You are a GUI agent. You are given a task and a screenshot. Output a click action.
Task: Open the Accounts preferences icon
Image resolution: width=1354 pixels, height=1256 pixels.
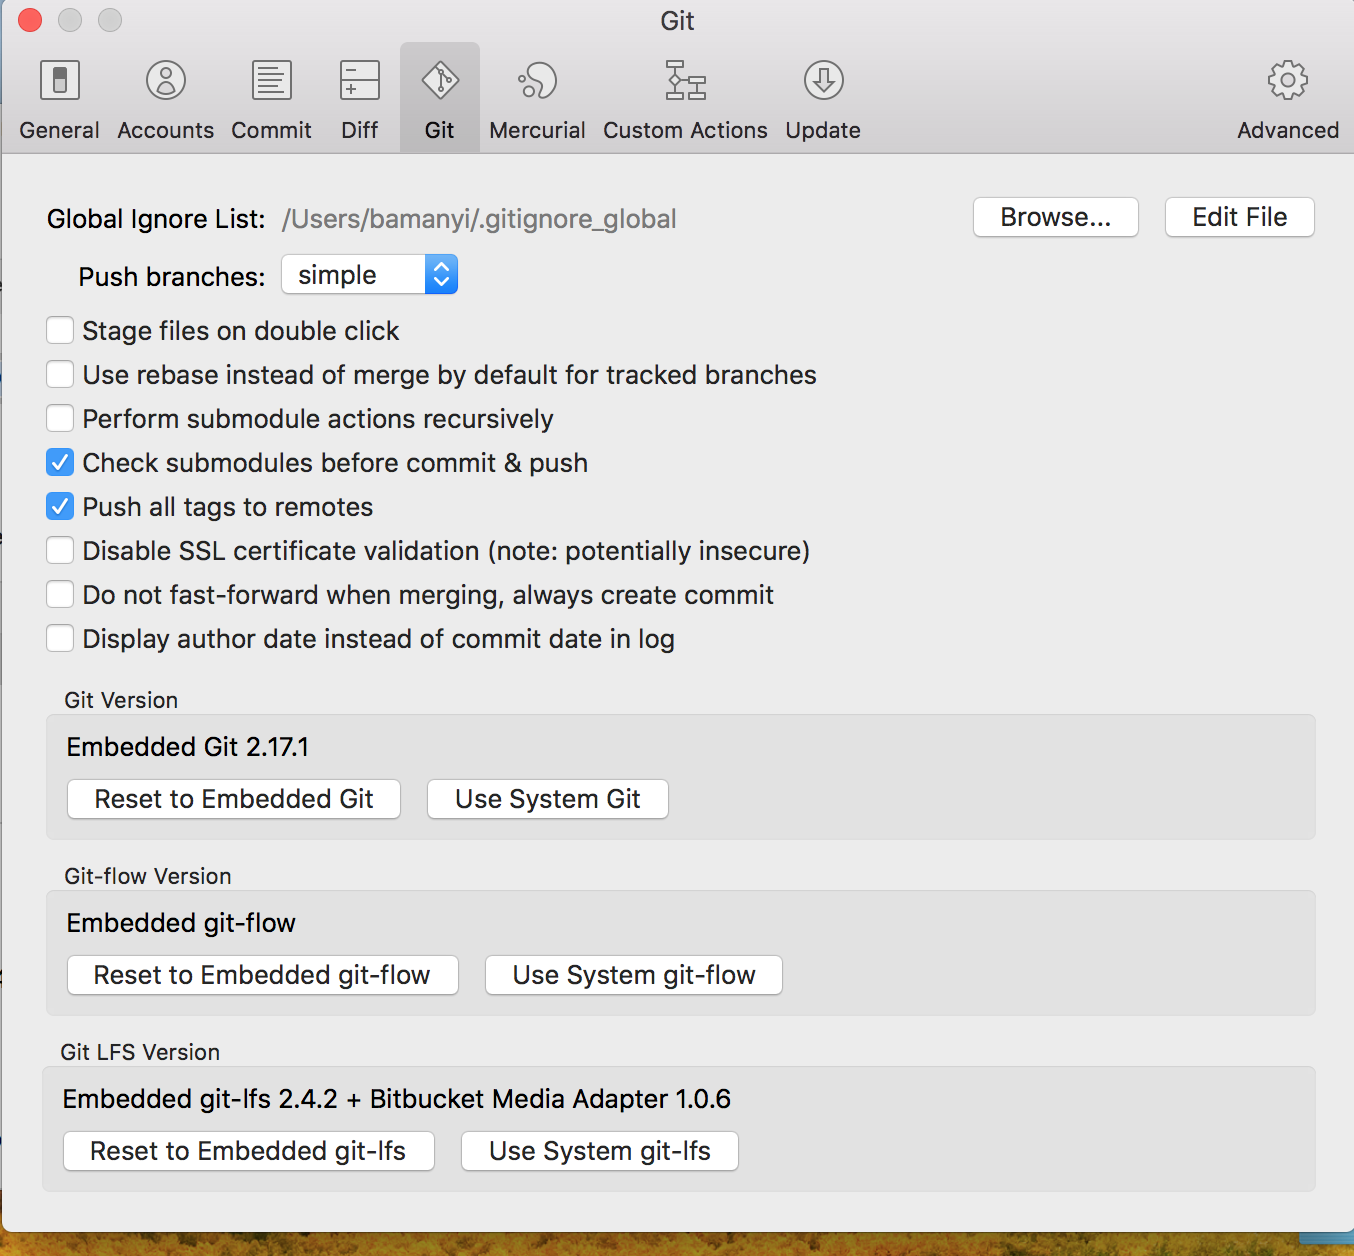(x=166, y=81)
